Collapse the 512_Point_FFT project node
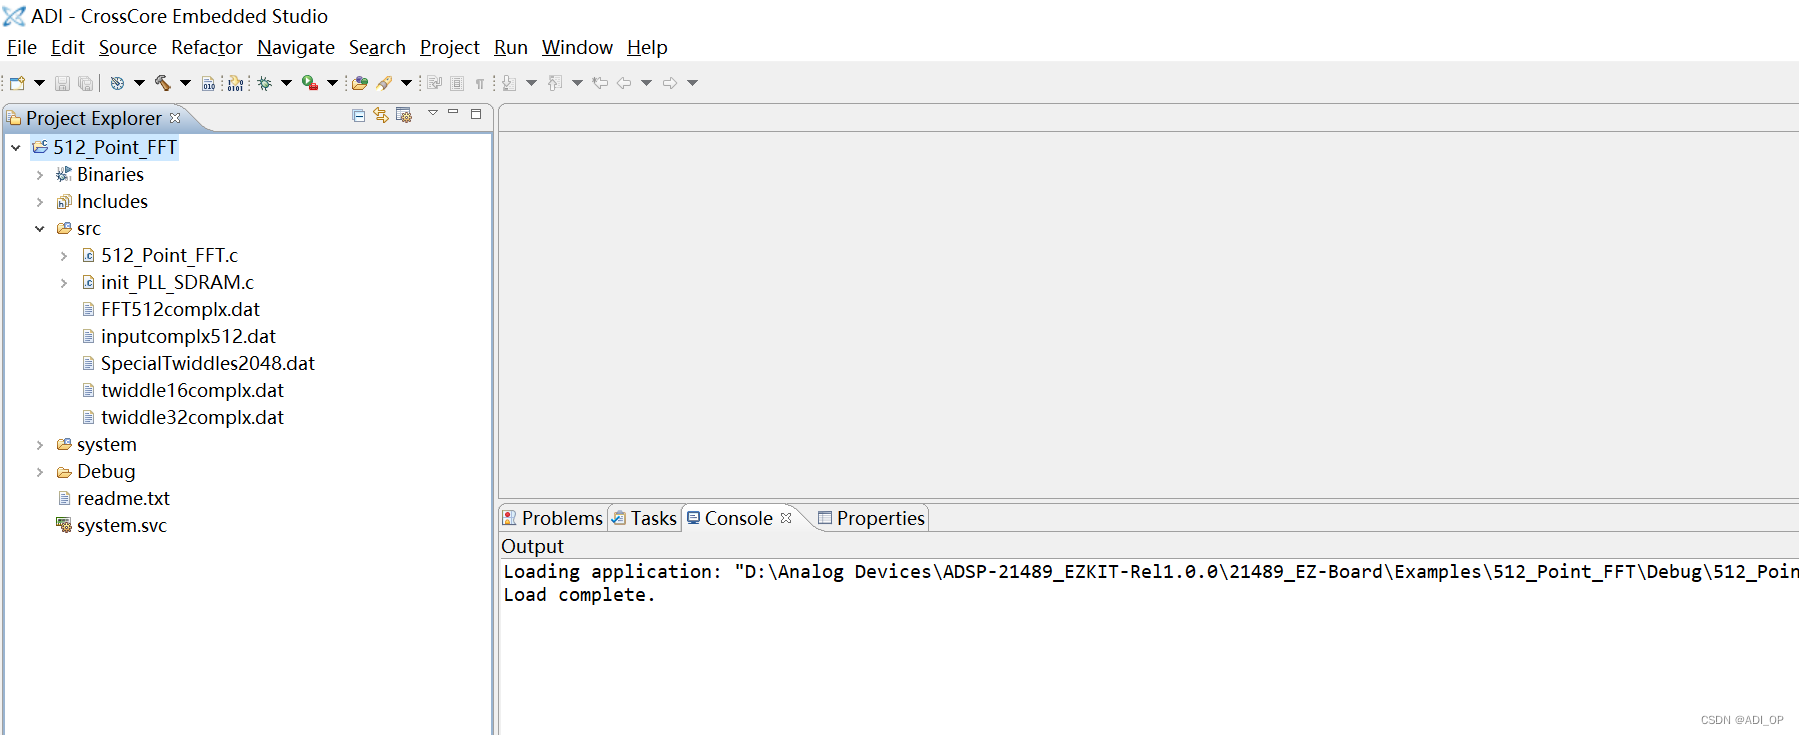 point(16,147)
